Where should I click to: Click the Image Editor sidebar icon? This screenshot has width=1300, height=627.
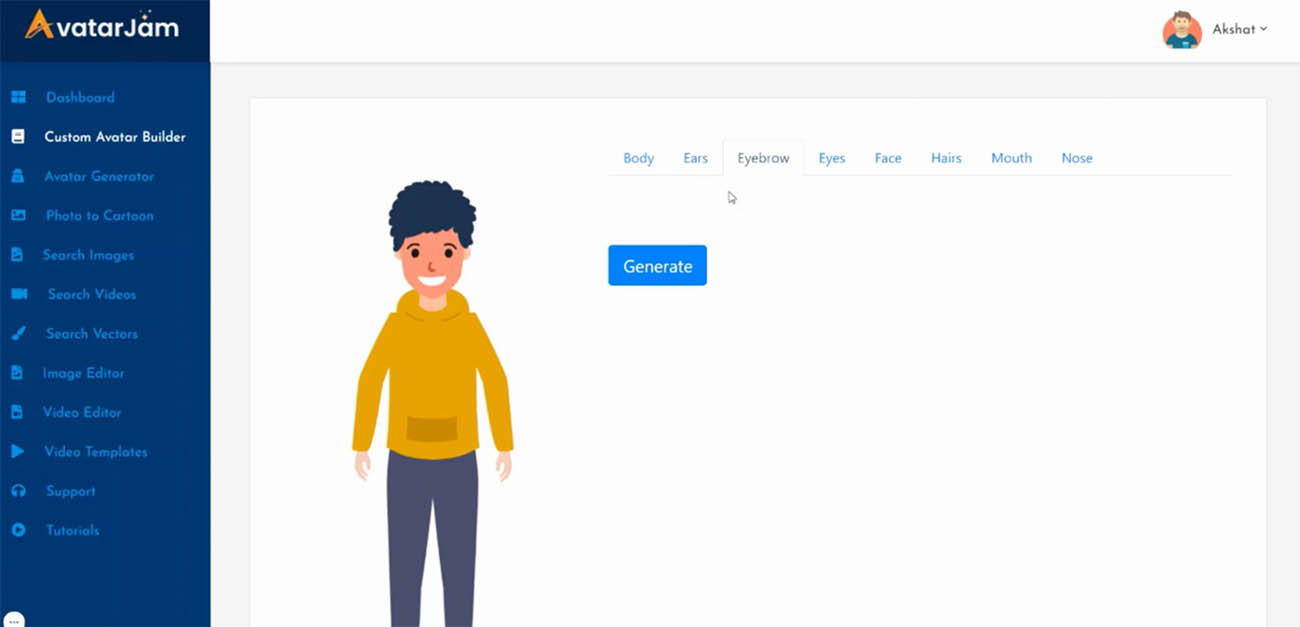(x=17, y=373)
